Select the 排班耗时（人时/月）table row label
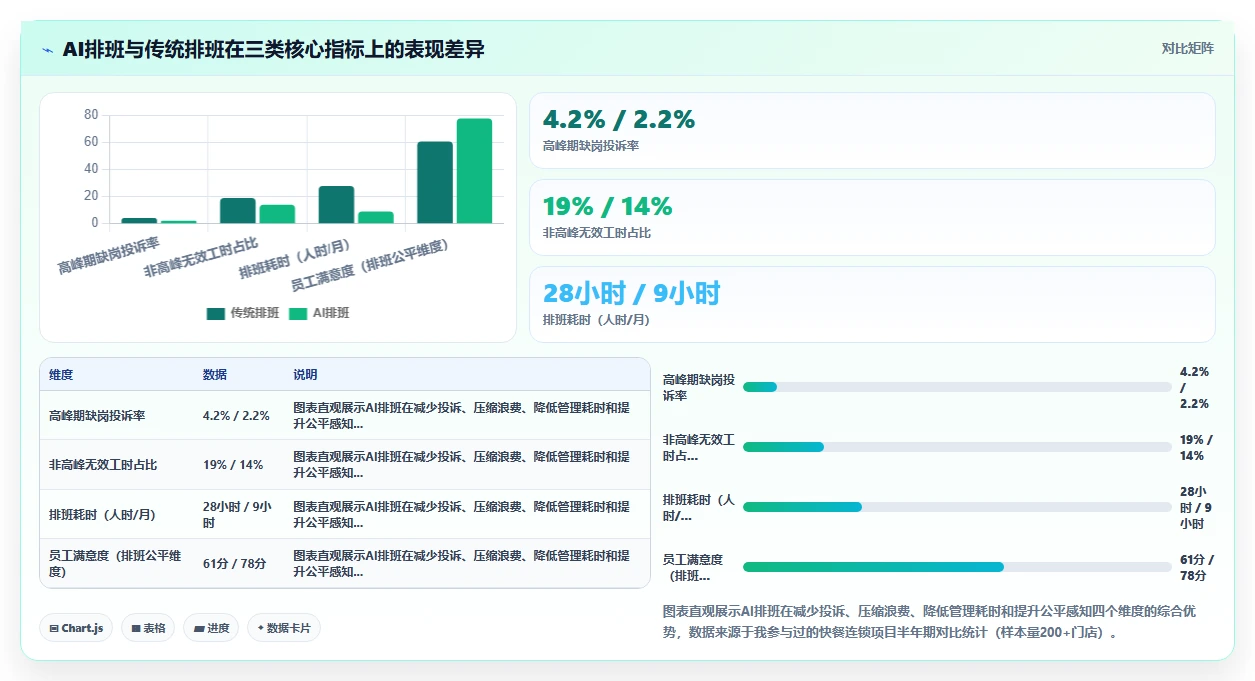The image size is (1255, 681). click(x=106, y=515)
